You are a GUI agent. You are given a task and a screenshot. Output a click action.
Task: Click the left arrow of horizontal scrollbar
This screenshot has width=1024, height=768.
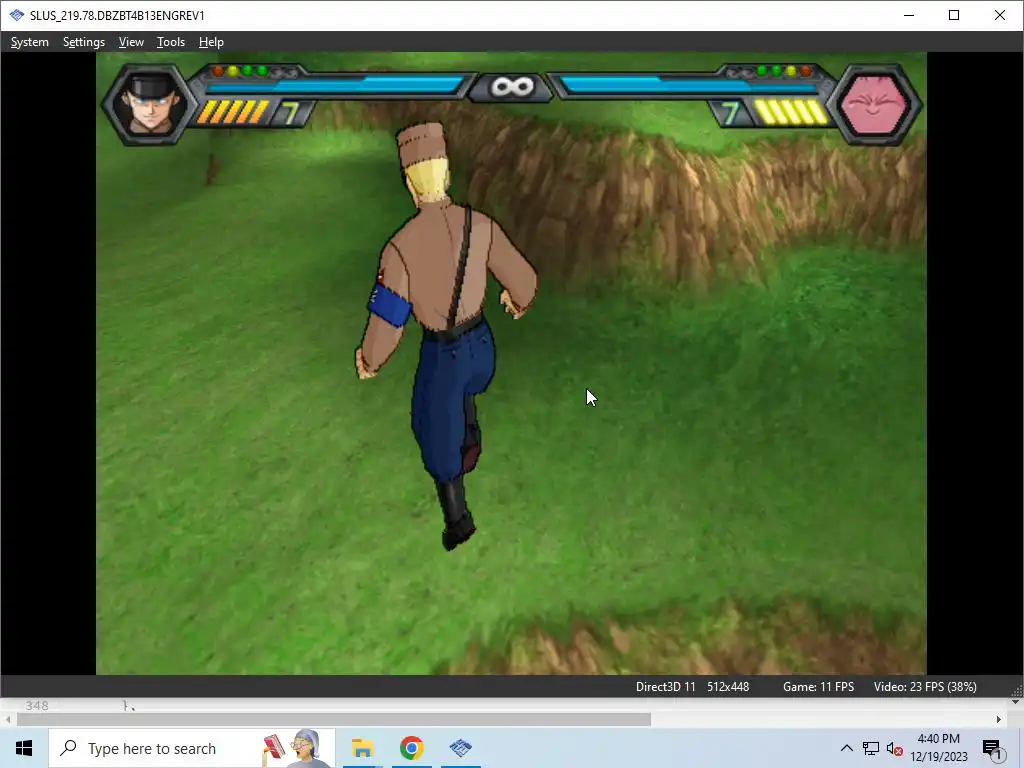(x=8, y=720)
